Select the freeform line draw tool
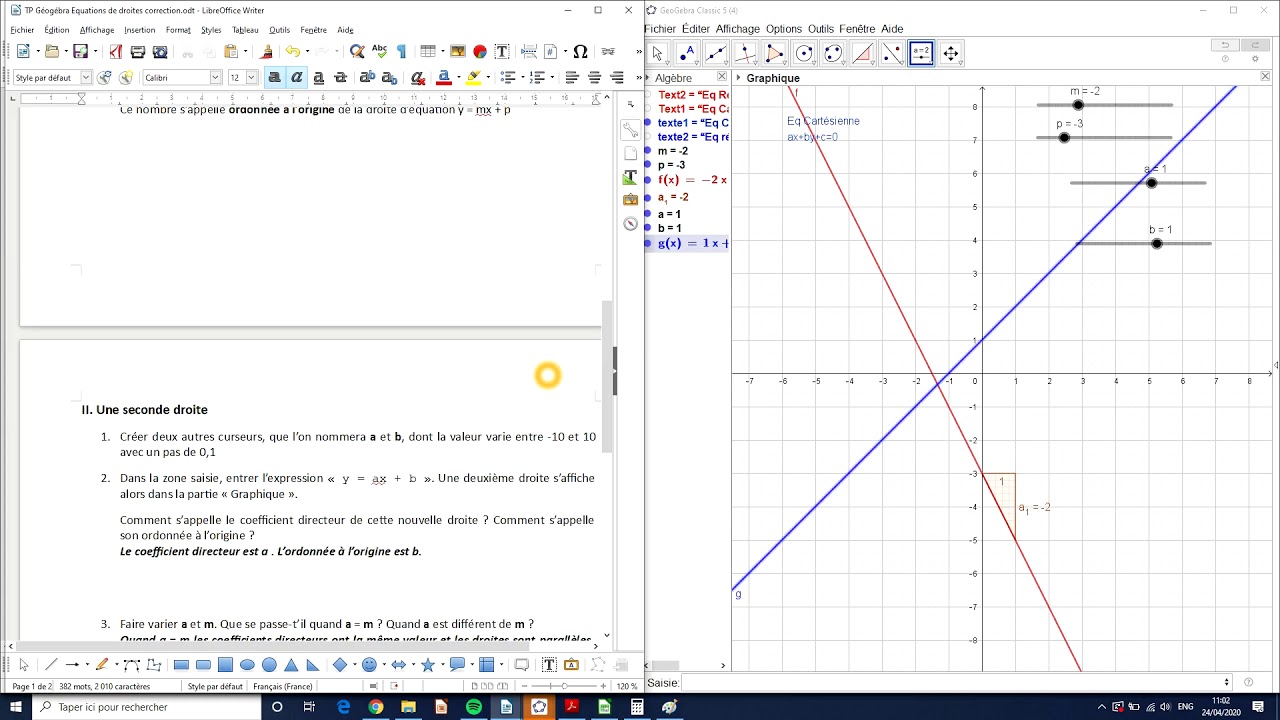Viewport: 1280px width, 720px height. [x=102, y=665]
